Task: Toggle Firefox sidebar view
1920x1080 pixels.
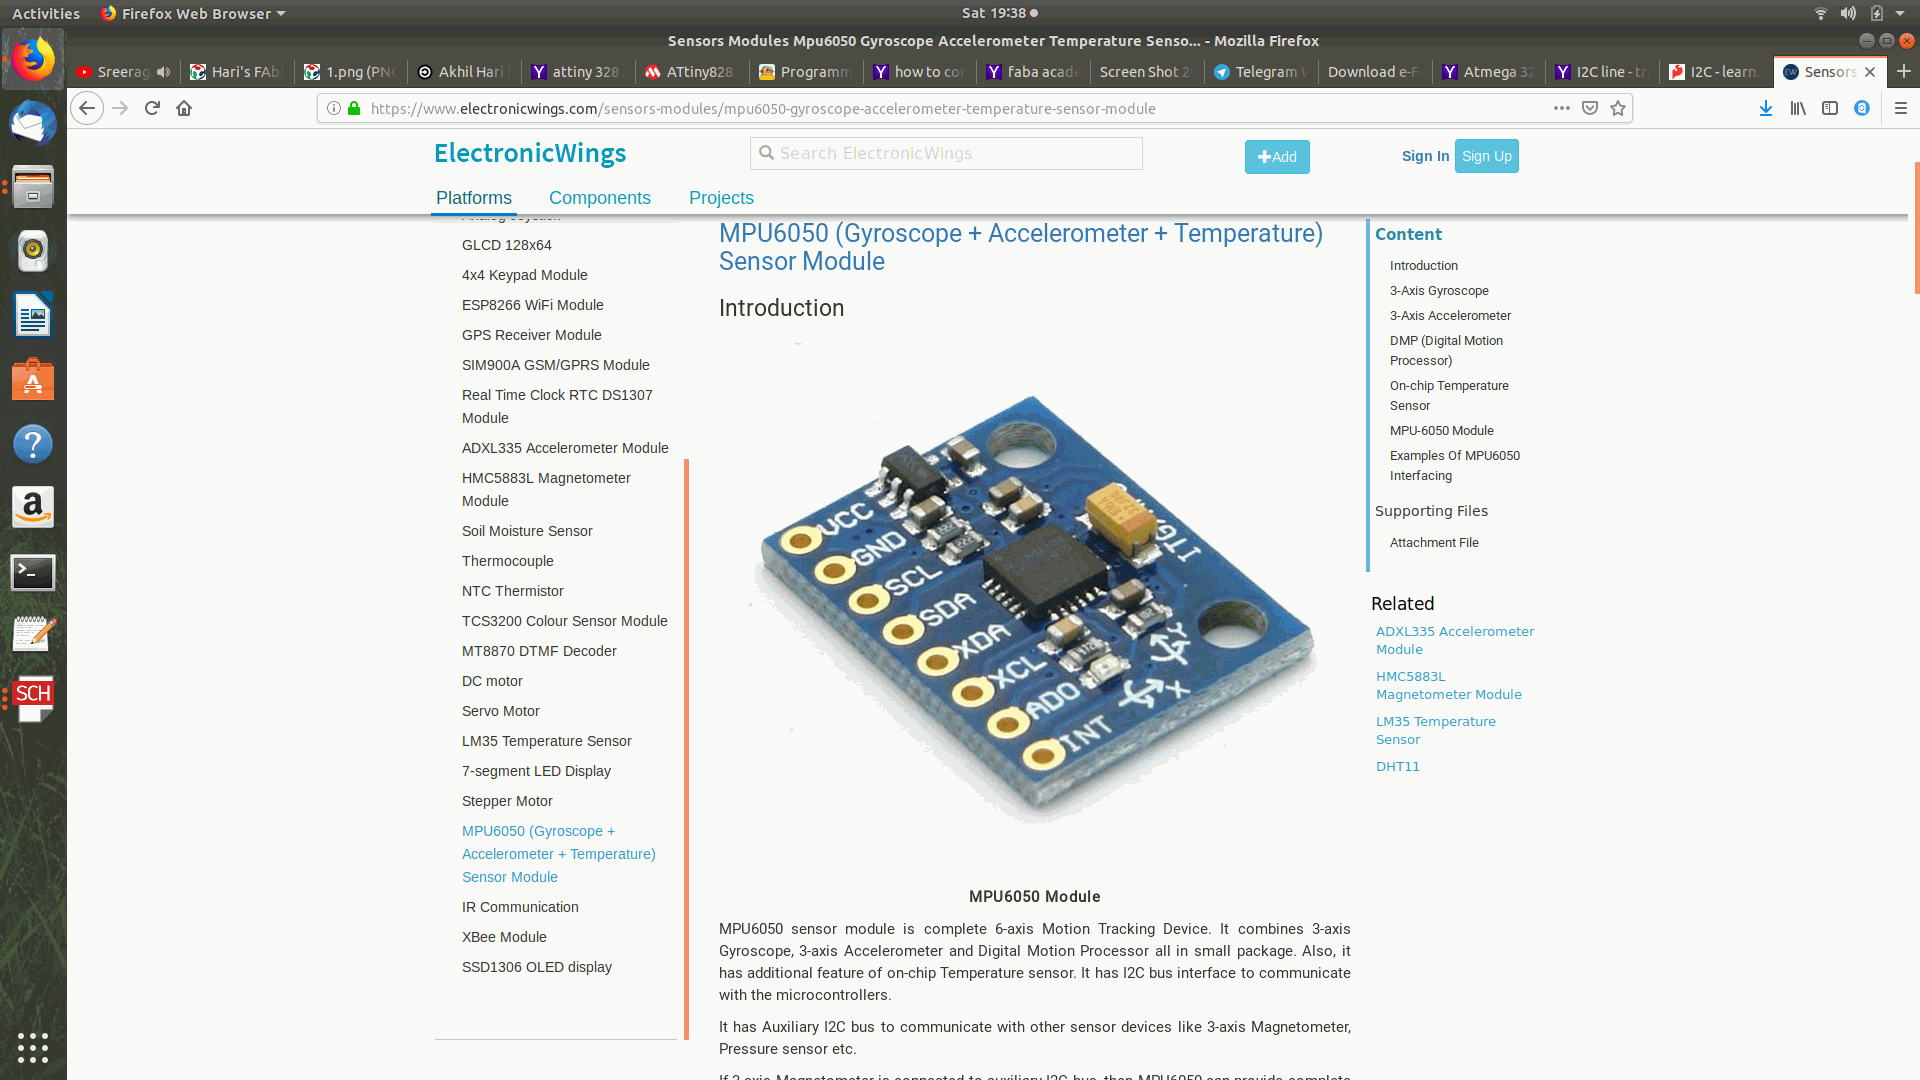Action: click(x=1830, y=108)
